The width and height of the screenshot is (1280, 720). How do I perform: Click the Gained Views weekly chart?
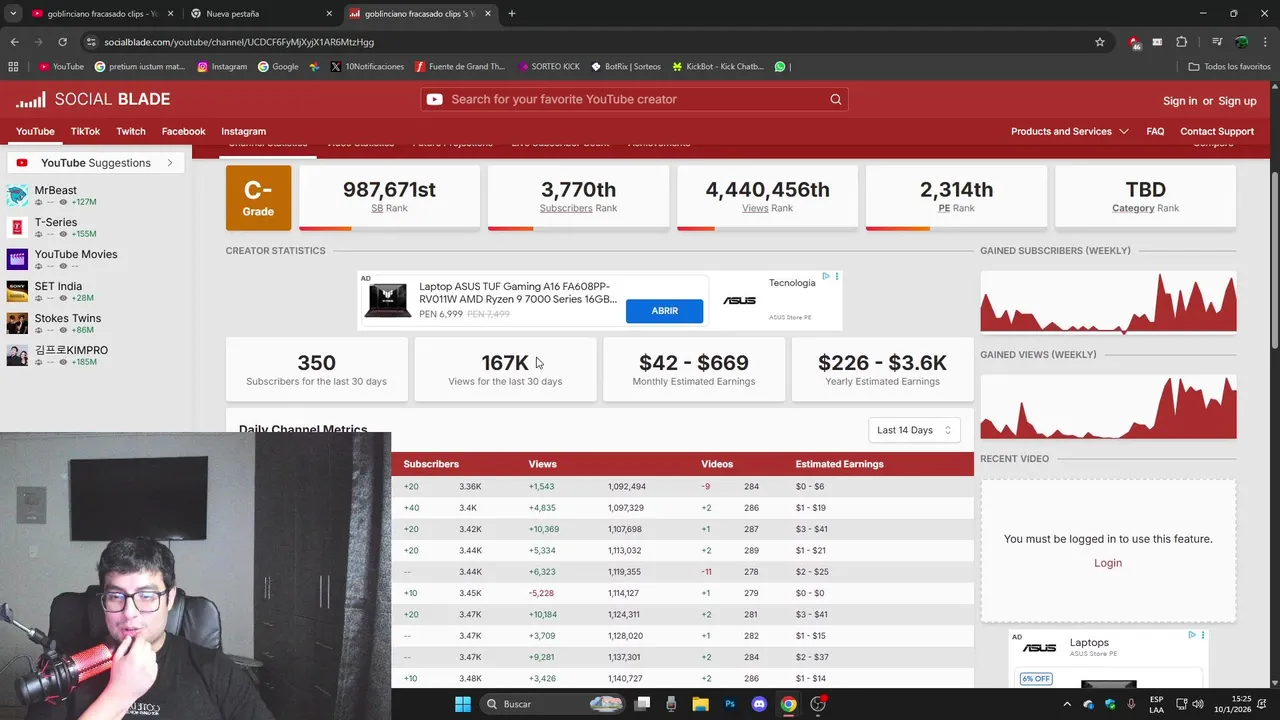[1108, 407]
